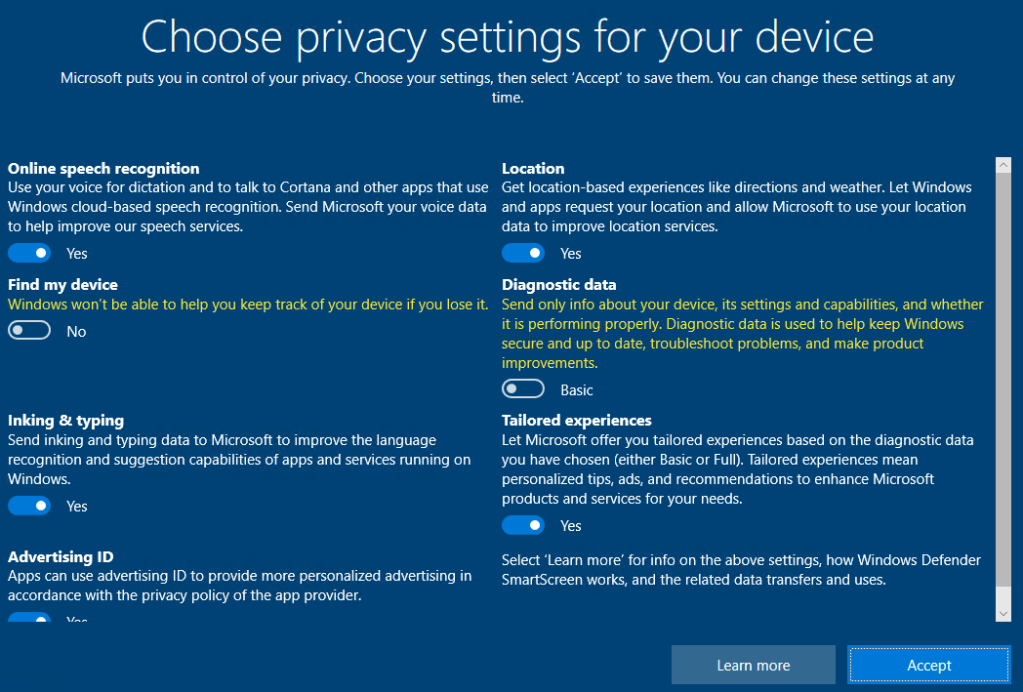Disable the Location toggle switch

pyautogui.click(x=523, y=253)
